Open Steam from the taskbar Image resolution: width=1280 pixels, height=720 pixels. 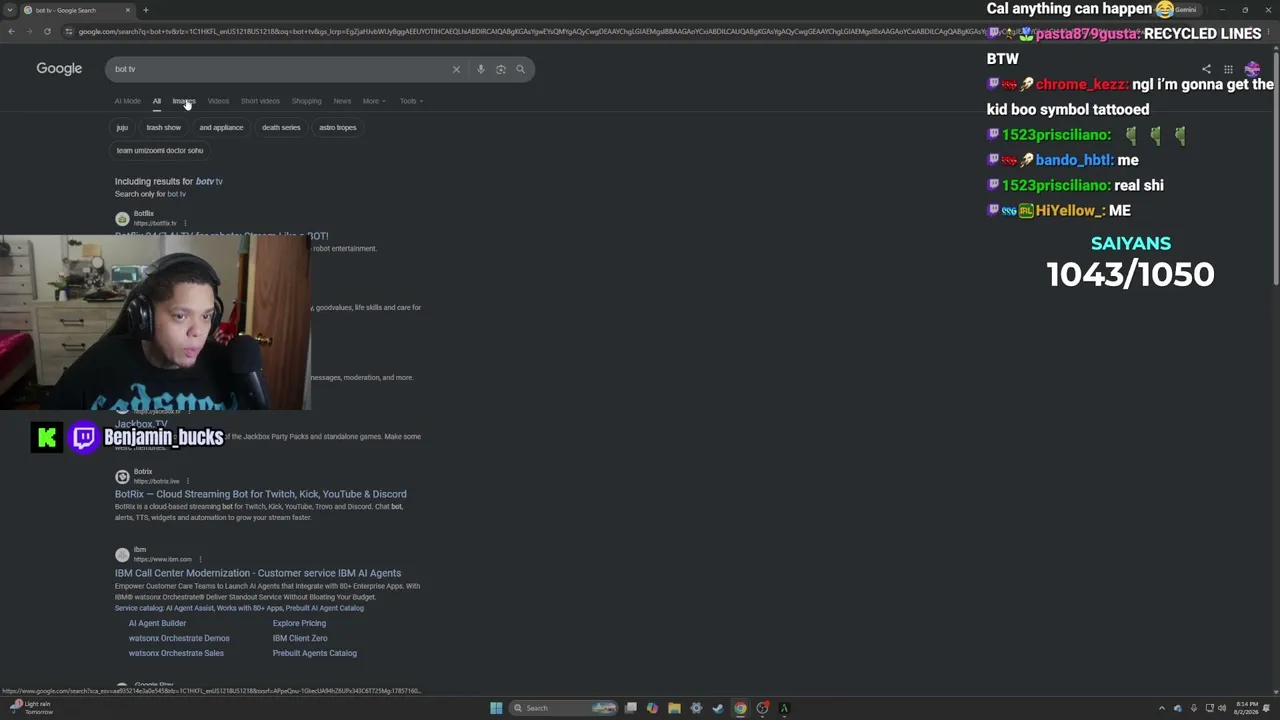click(718, 708)
